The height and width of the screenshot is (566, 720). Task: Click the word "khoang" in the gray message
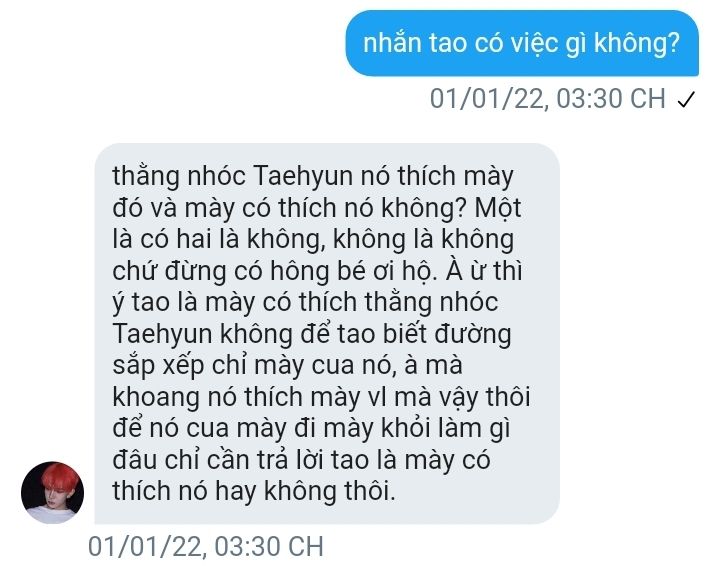coord(156,397)
